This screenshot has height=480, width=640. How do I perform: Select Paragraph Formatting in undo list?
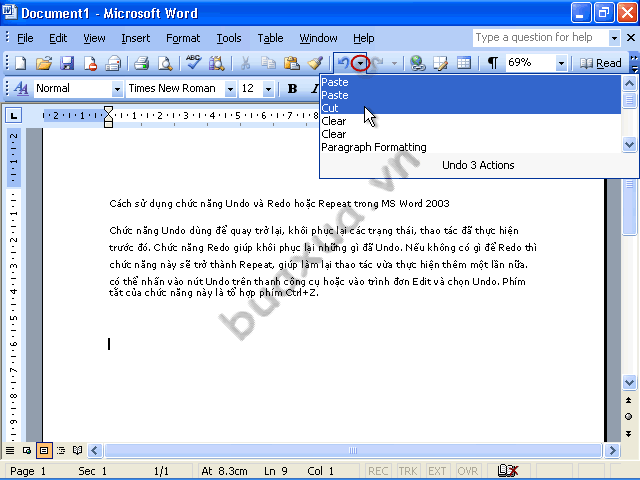471,147
